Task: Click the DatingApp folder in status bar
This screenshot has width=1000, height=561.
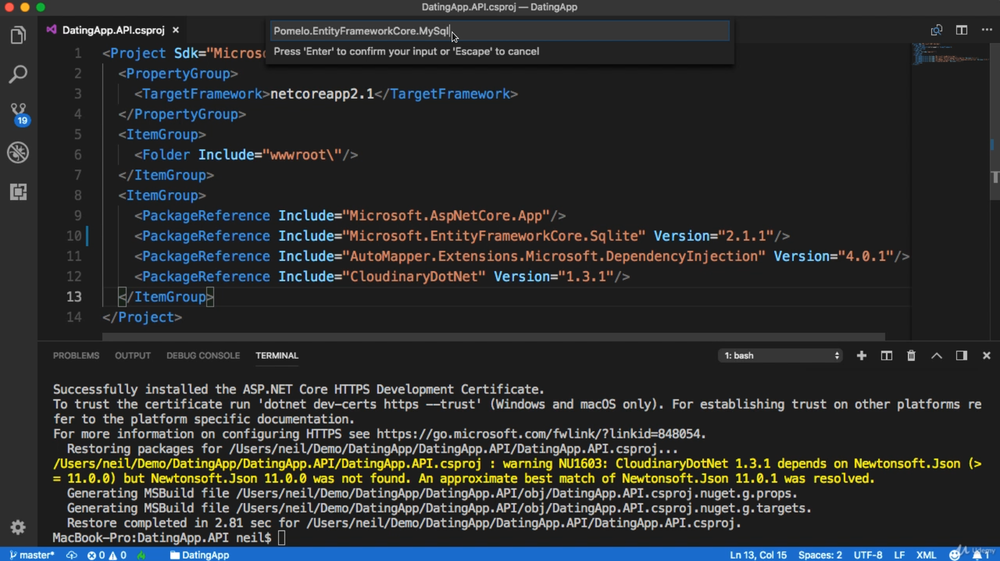Action: click(199, 555)
